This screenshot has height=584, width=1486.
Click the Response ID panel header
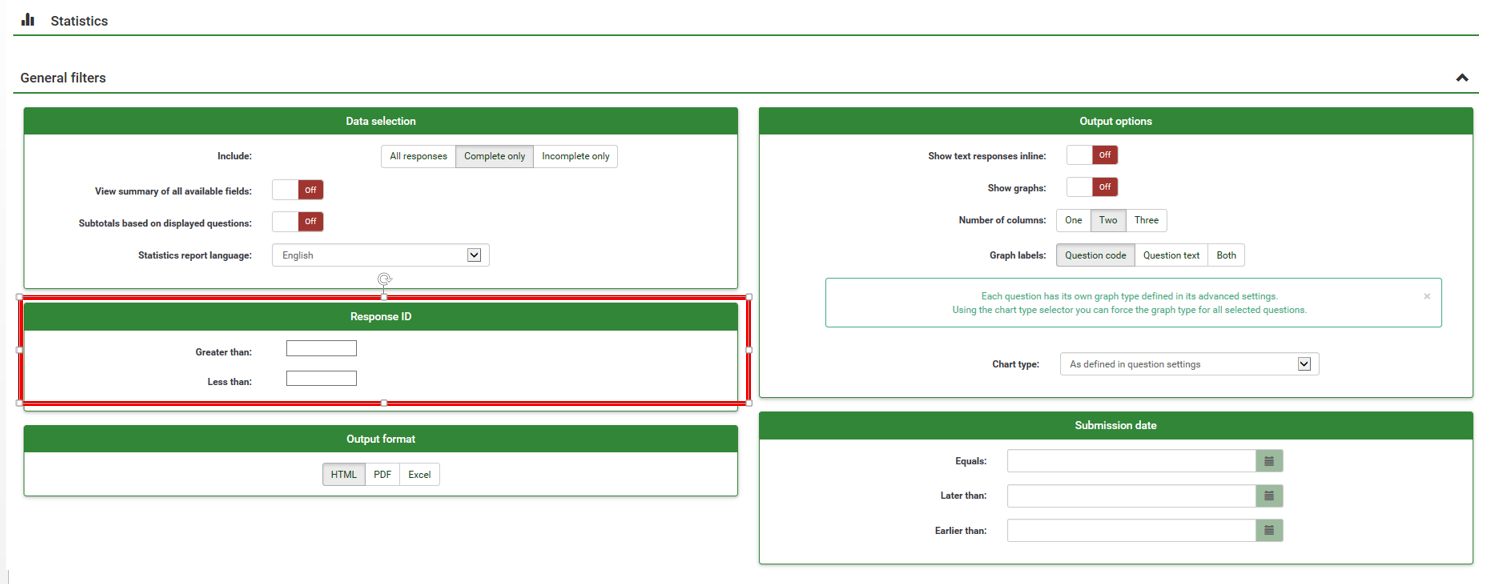pos(381,316)
